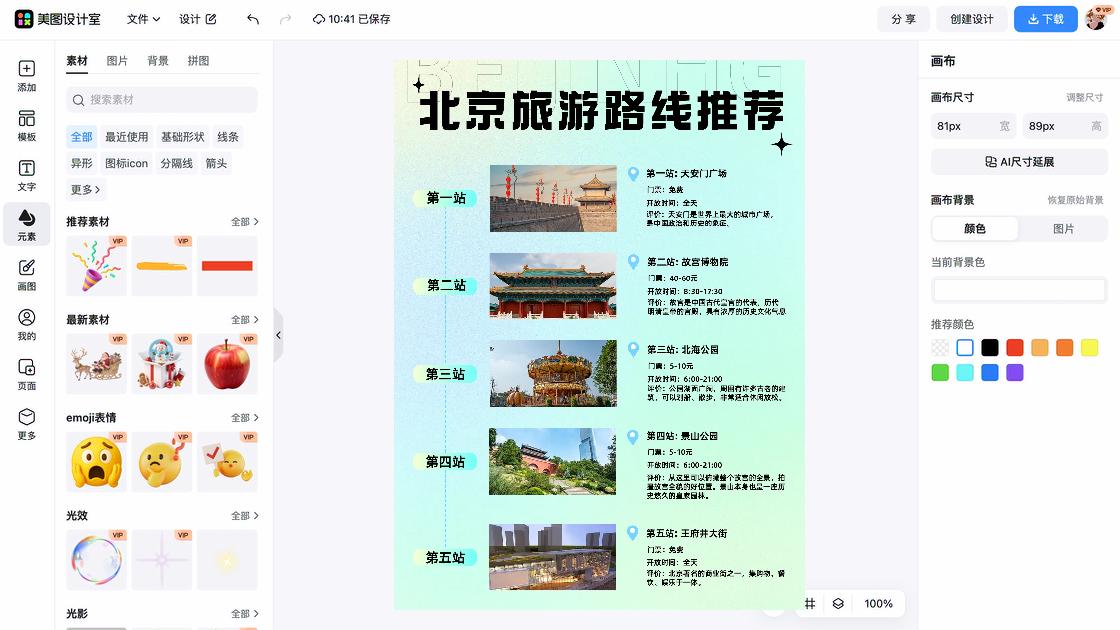The image size is (1120, 630).
Task: Select the 元素 elements sidebar item
Action: [x=26, y=225]
